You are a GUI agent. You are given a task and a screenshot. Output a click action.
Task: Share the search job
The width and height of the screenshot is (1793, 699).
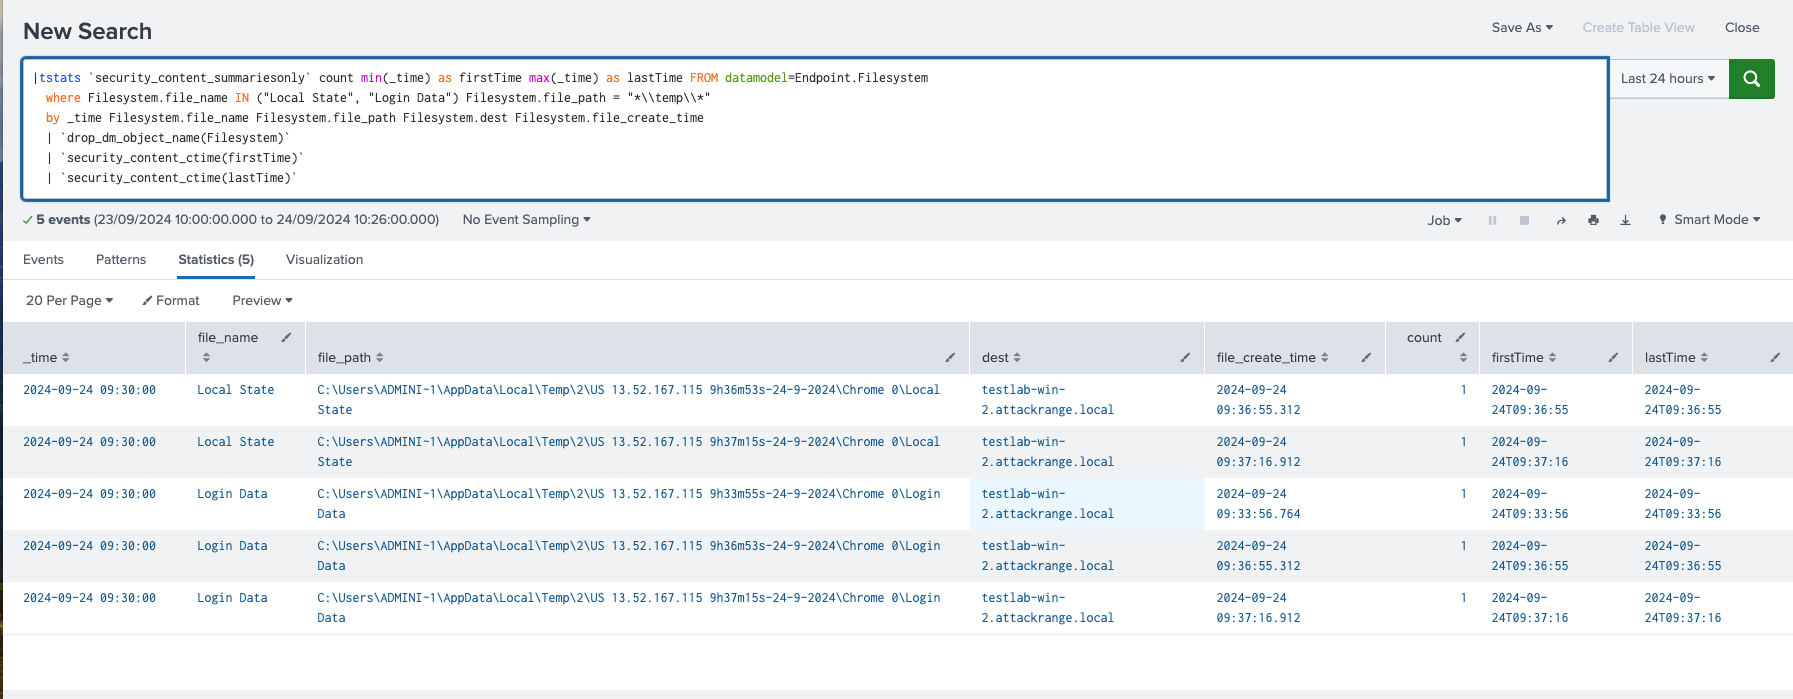point(1561,220)
